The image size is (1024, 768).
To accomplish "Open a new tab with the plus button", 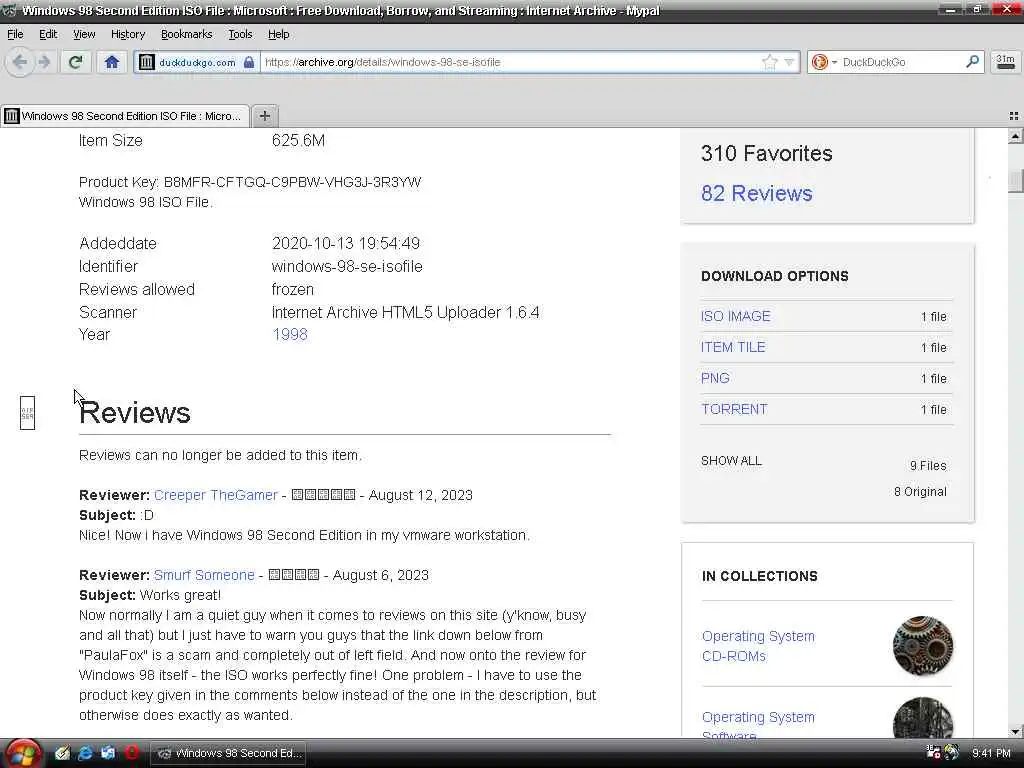I will tap(264, 116).
